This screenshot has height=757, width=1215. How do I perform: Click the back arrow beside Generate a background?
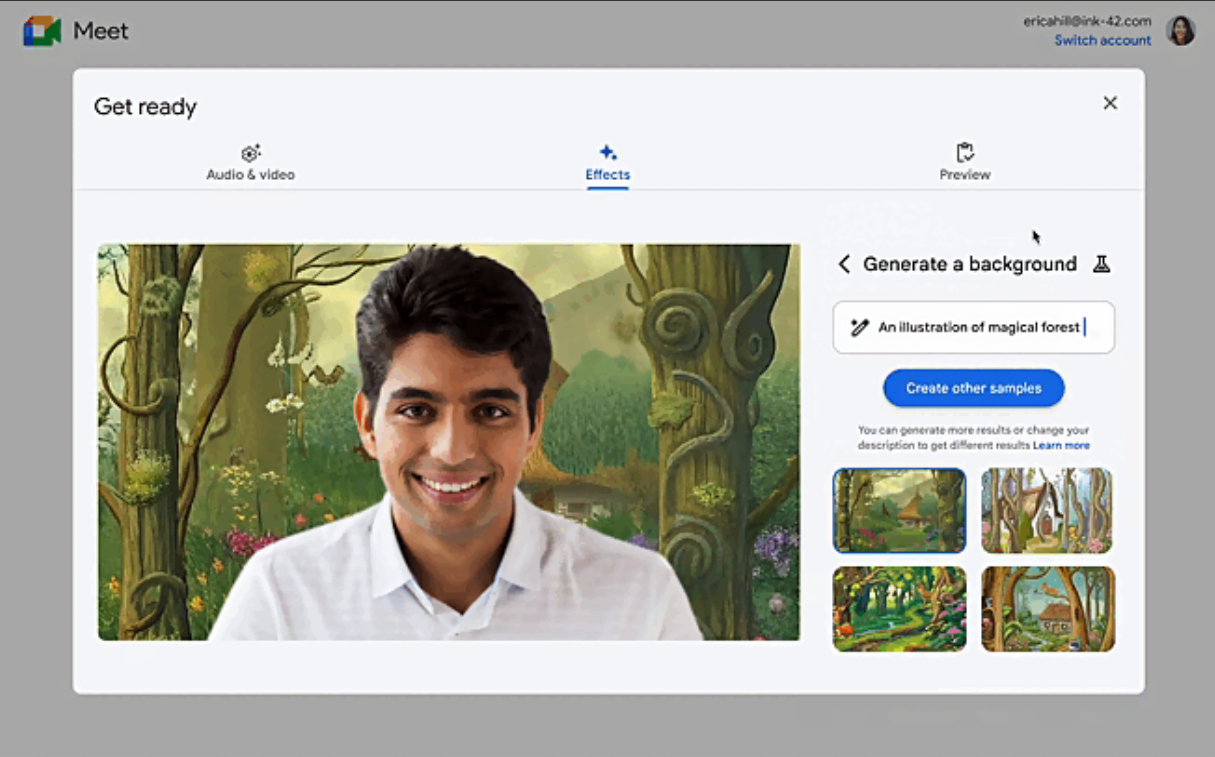(x=843, y=264)
